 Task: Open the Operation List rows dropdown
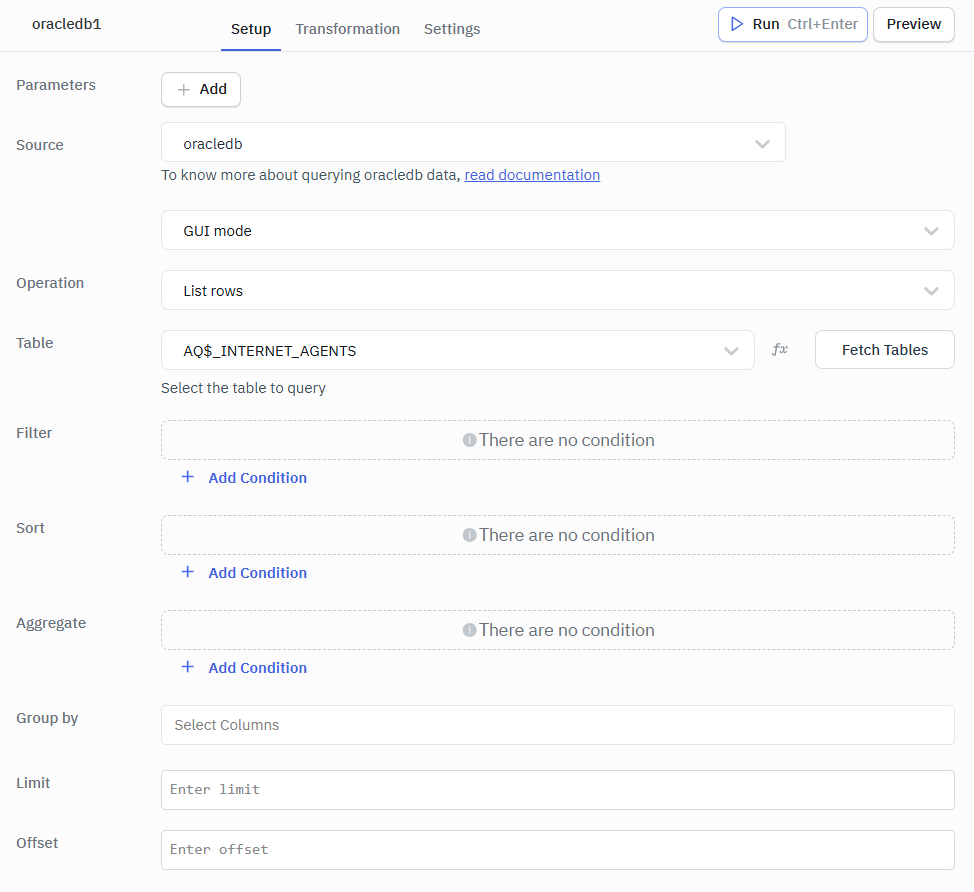click(x=558, y=290)
